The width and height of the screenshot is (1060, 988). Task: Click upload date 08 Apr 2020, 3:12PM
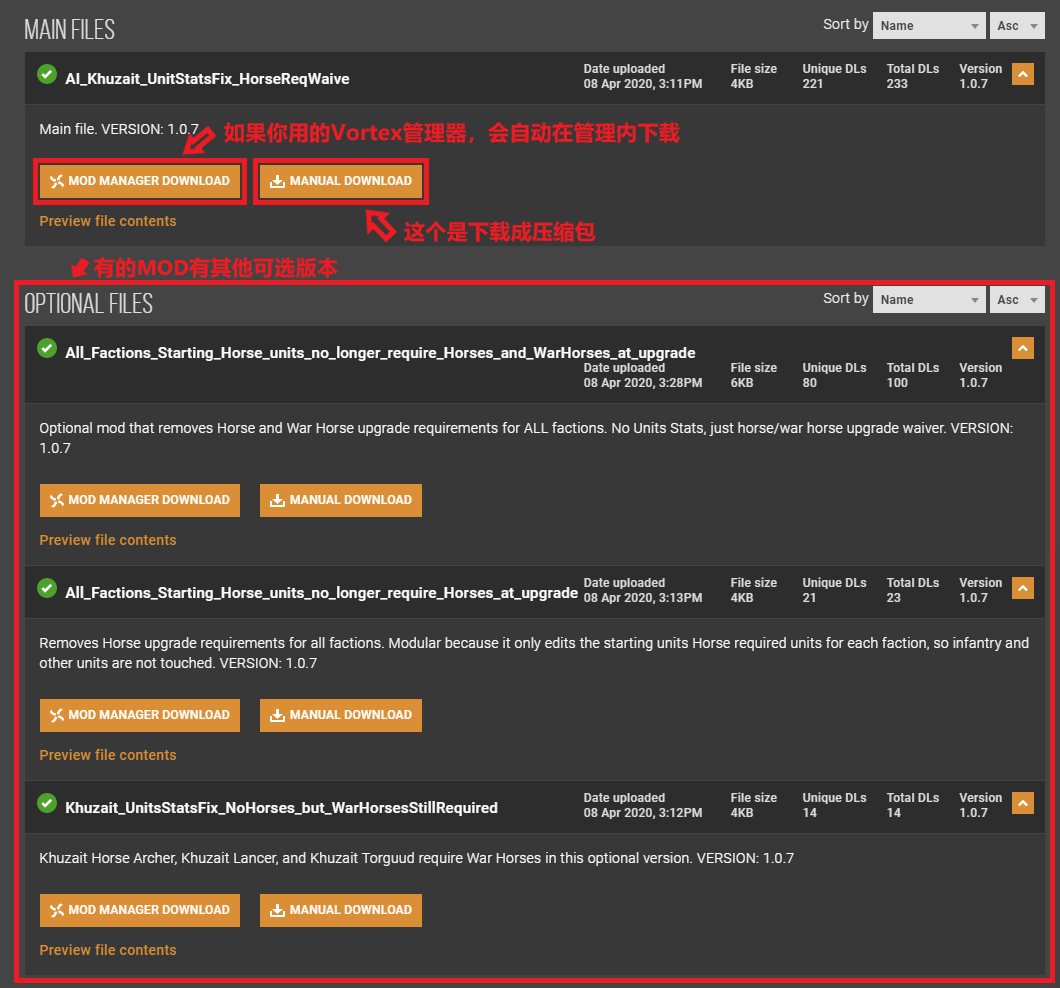pos(643,813)
